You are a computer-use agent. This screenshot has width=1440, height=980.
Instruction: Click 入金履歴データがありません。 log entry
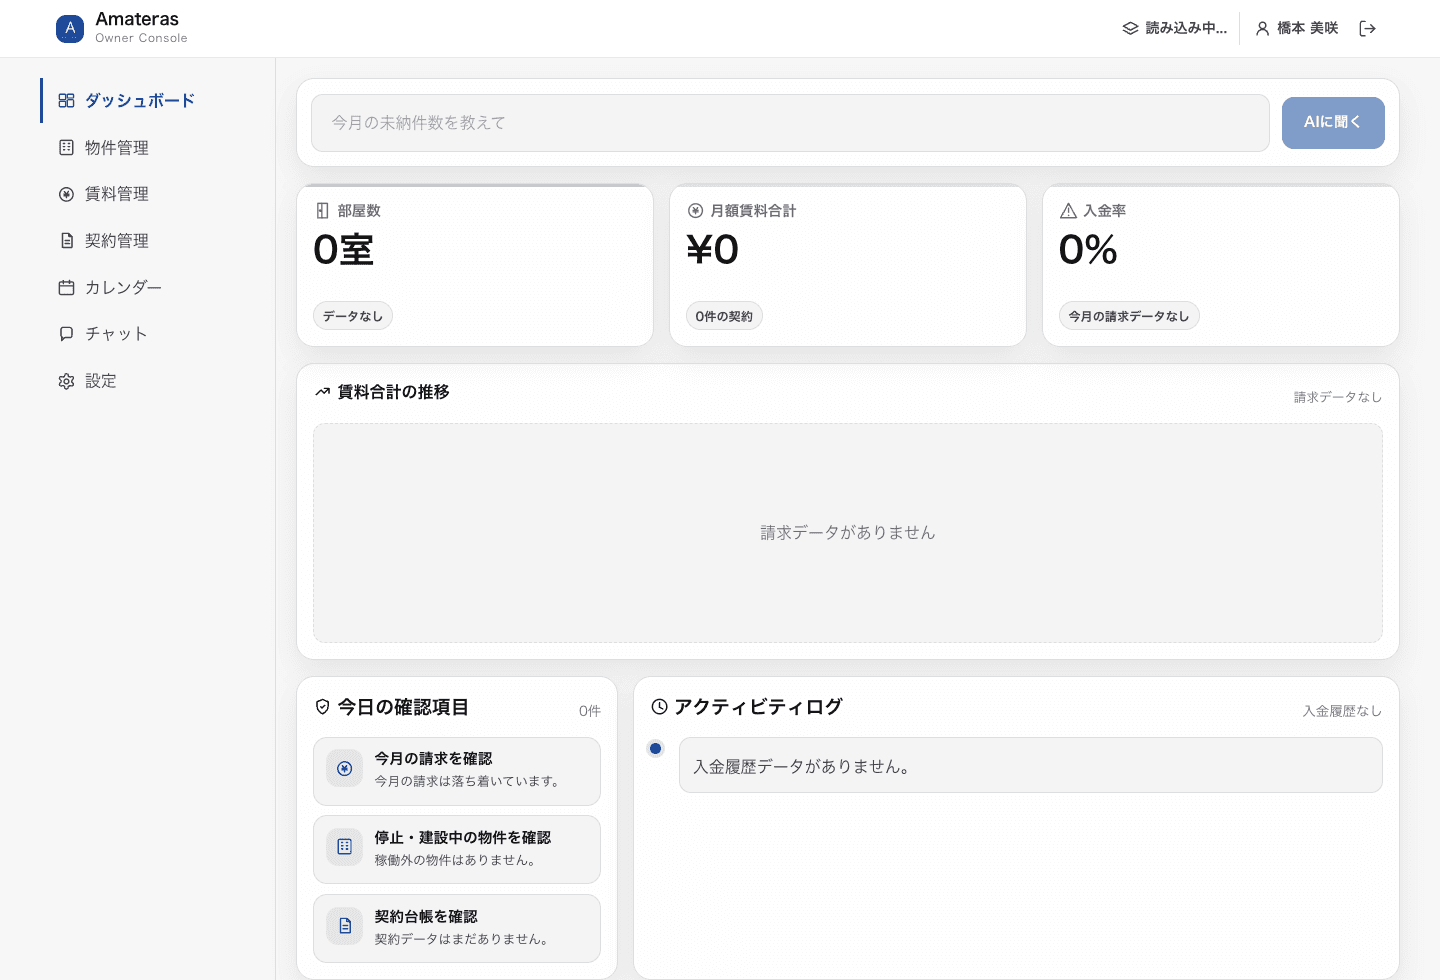tap(1031, 766)
